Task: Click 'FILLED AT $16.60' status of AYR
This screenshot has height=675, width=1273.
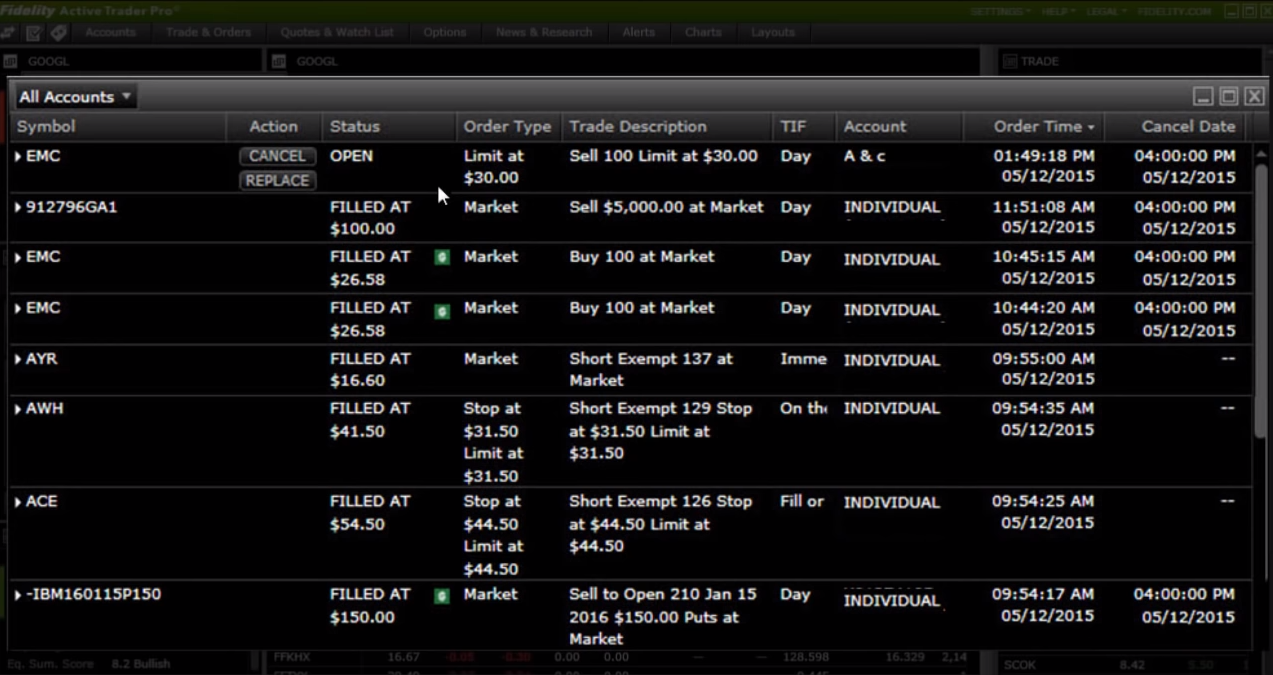Action: [370, 369]
